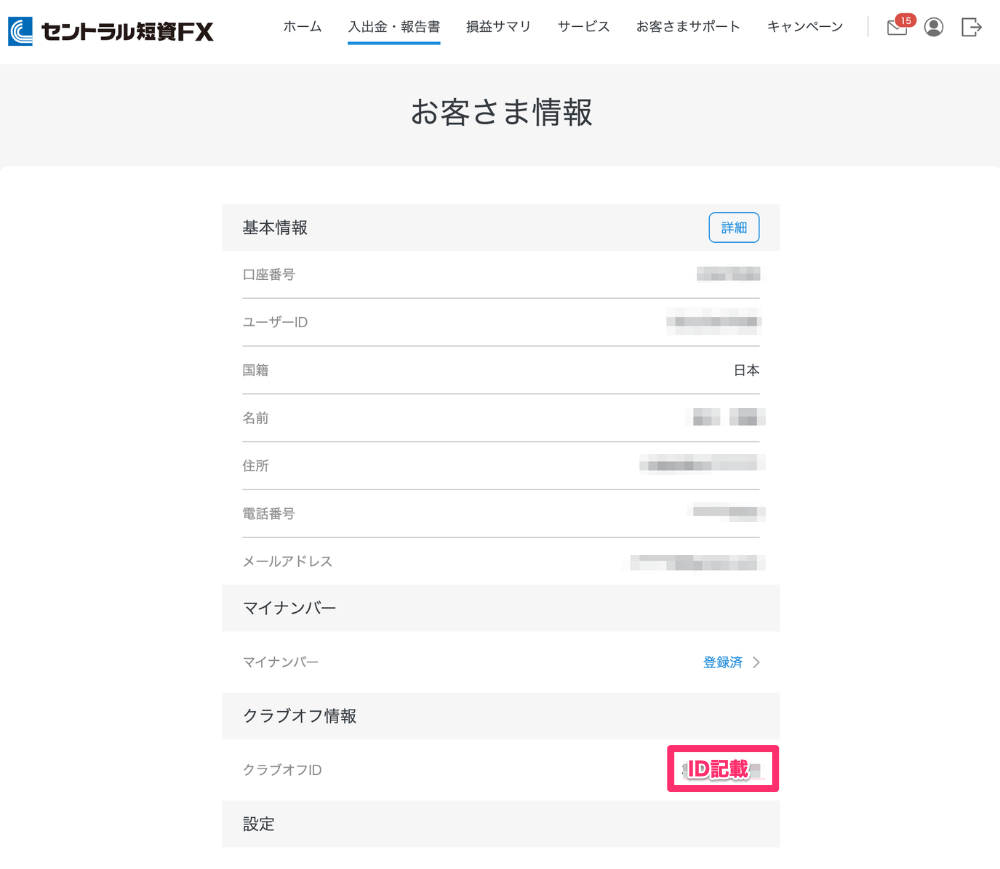Log out using the logout arrow icon
The height and width of the screenshot is (869, 1000).
coord(971,27)
